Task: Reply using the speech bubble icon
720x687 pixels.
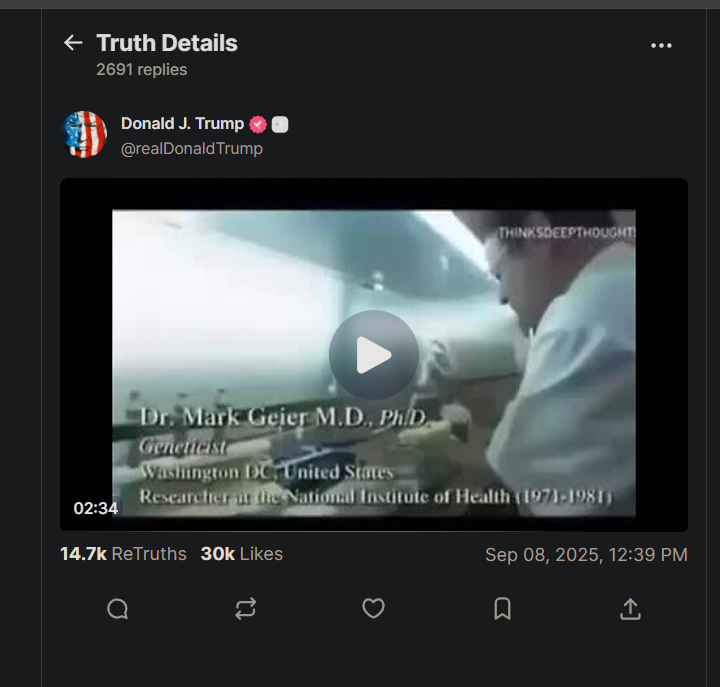Action: coord(118,609)
